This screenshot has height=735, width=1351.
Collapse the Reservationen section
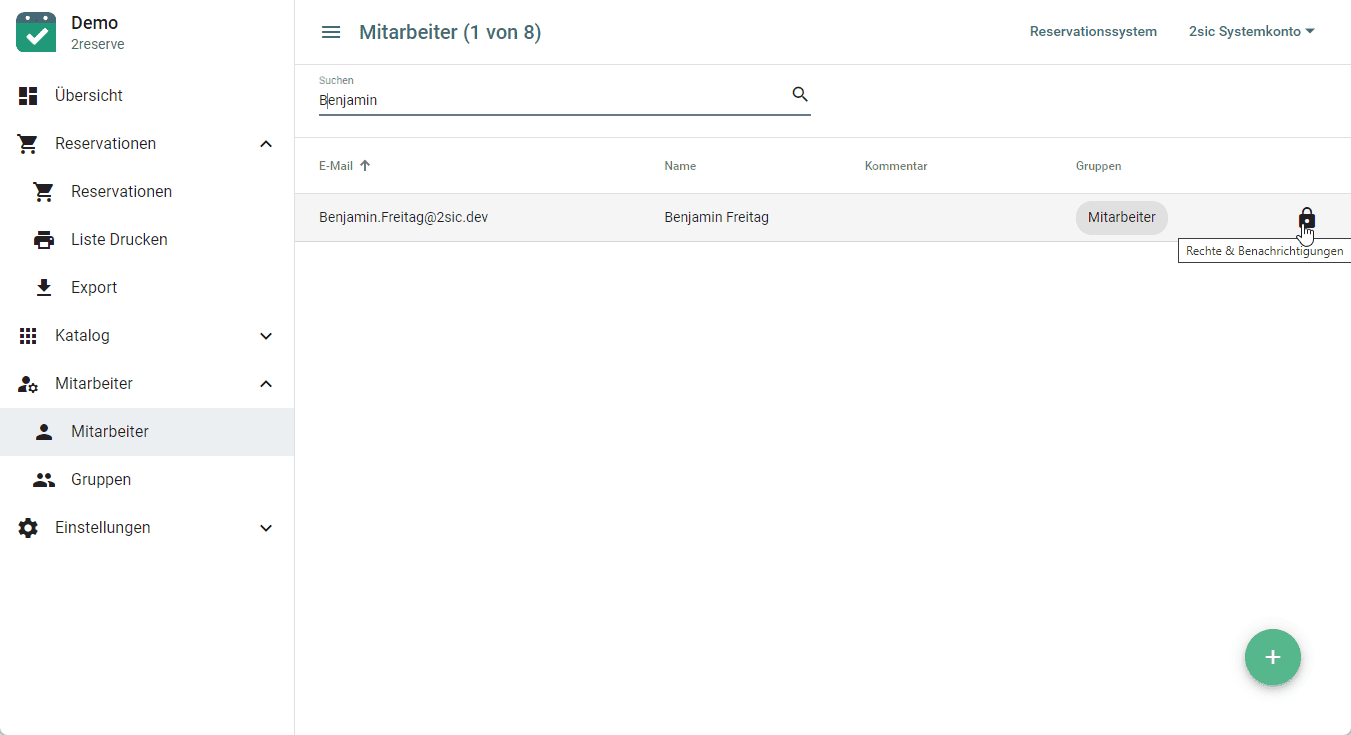click(x=266, y=144)
